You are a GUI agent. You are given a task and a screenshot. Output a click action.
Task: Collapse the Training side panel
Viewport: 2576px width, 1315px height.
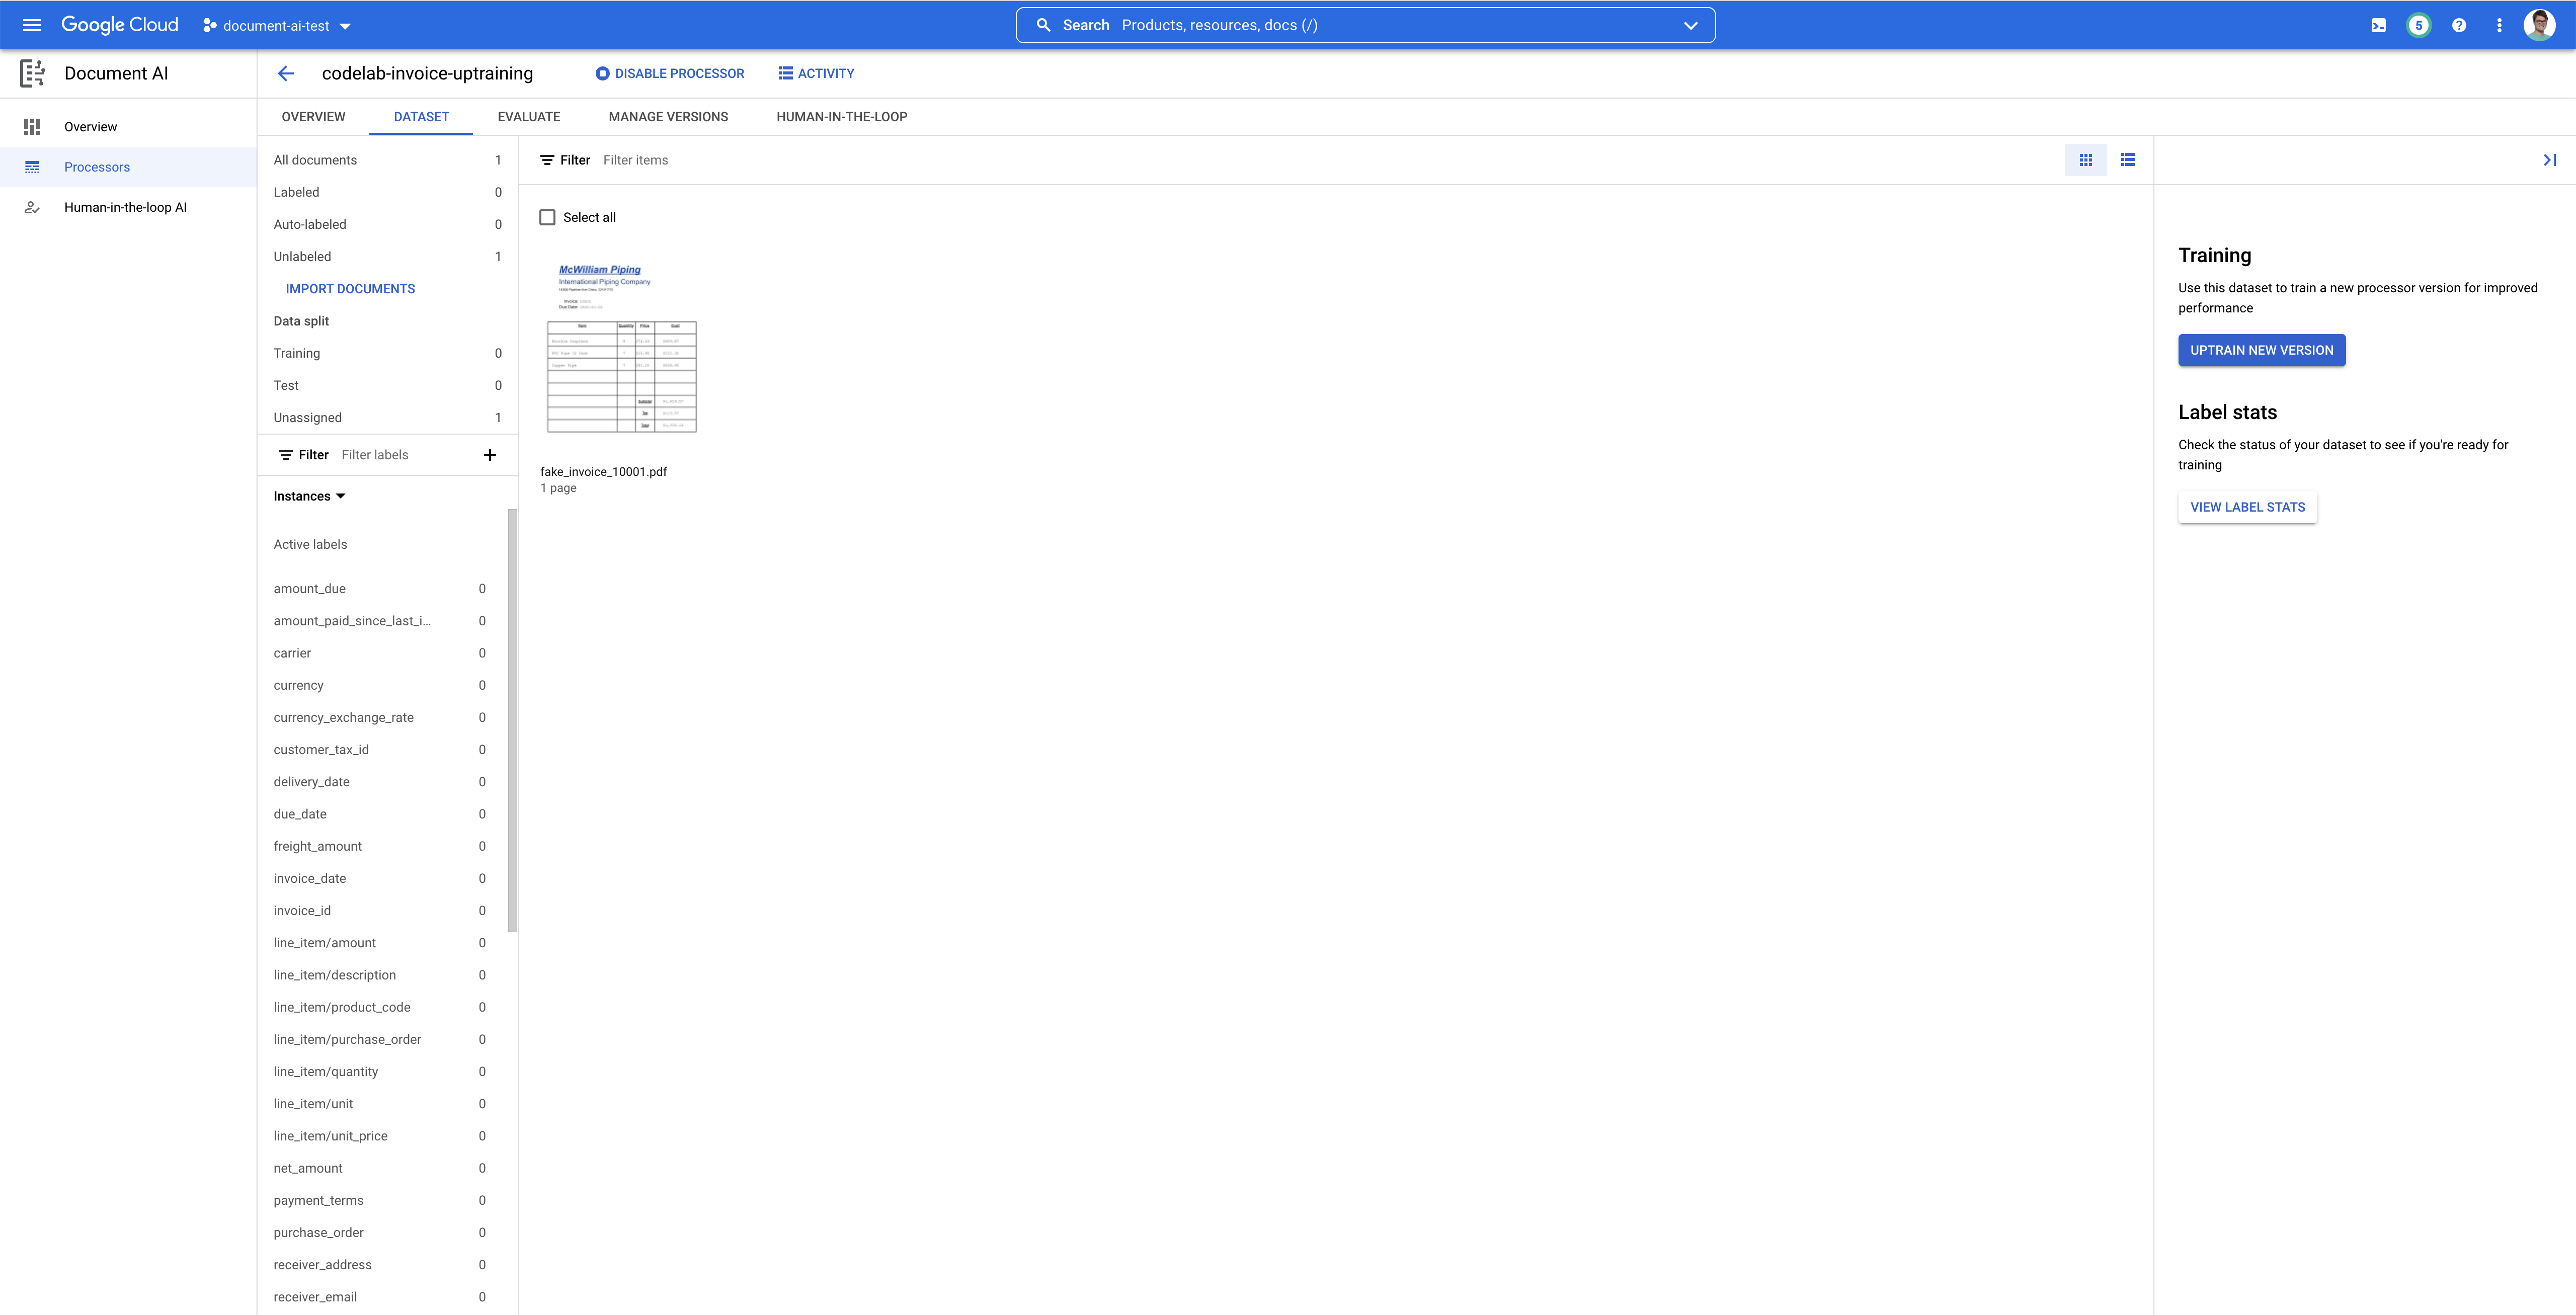(2551, 159)
